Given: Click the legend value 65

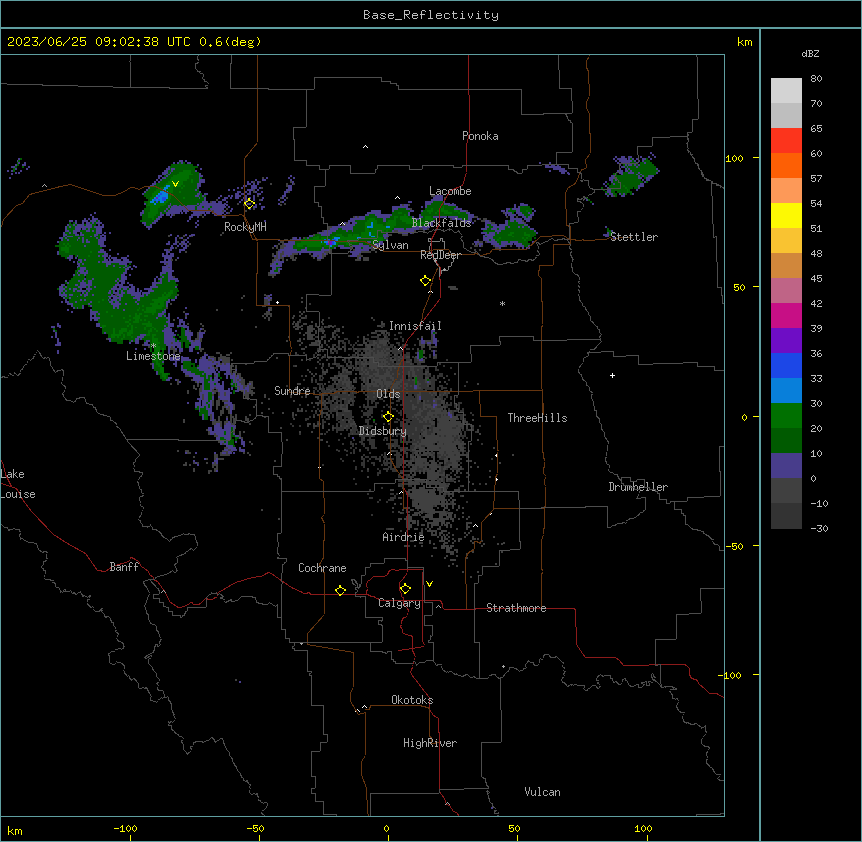Looking at the screenshot, I should tap(816, 129).
